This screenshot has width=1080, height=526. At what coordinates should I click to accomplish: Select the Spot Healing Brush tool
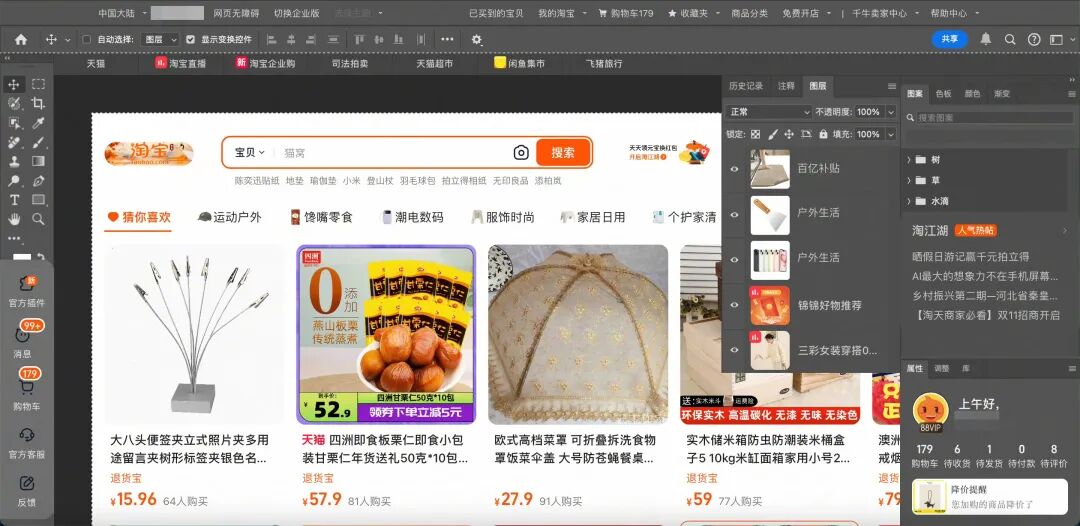click(14, 143)
